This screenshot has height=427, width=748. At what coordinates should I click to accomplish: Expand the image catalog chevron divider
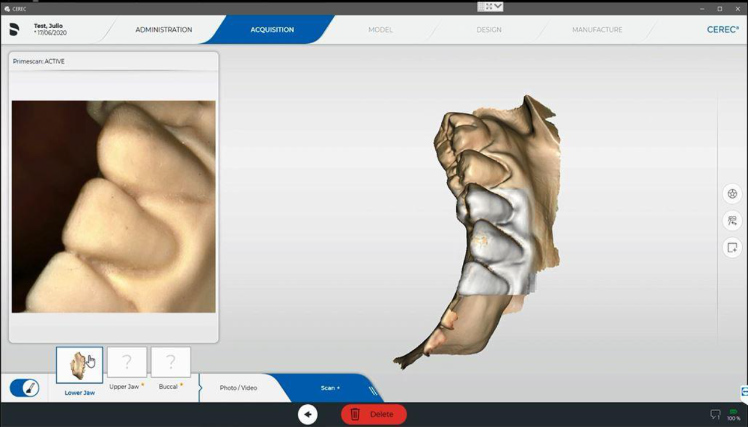pos(200,387)
